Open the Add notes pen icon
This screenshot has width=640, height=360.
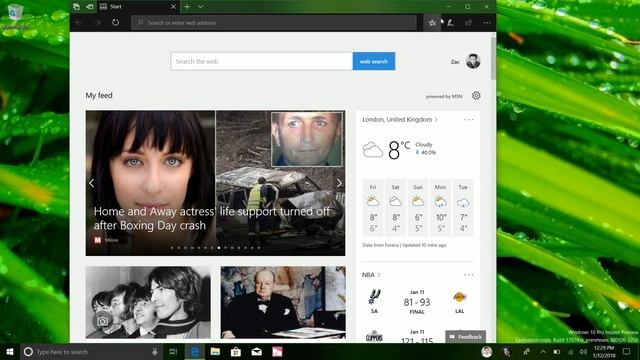pos(450,23)
